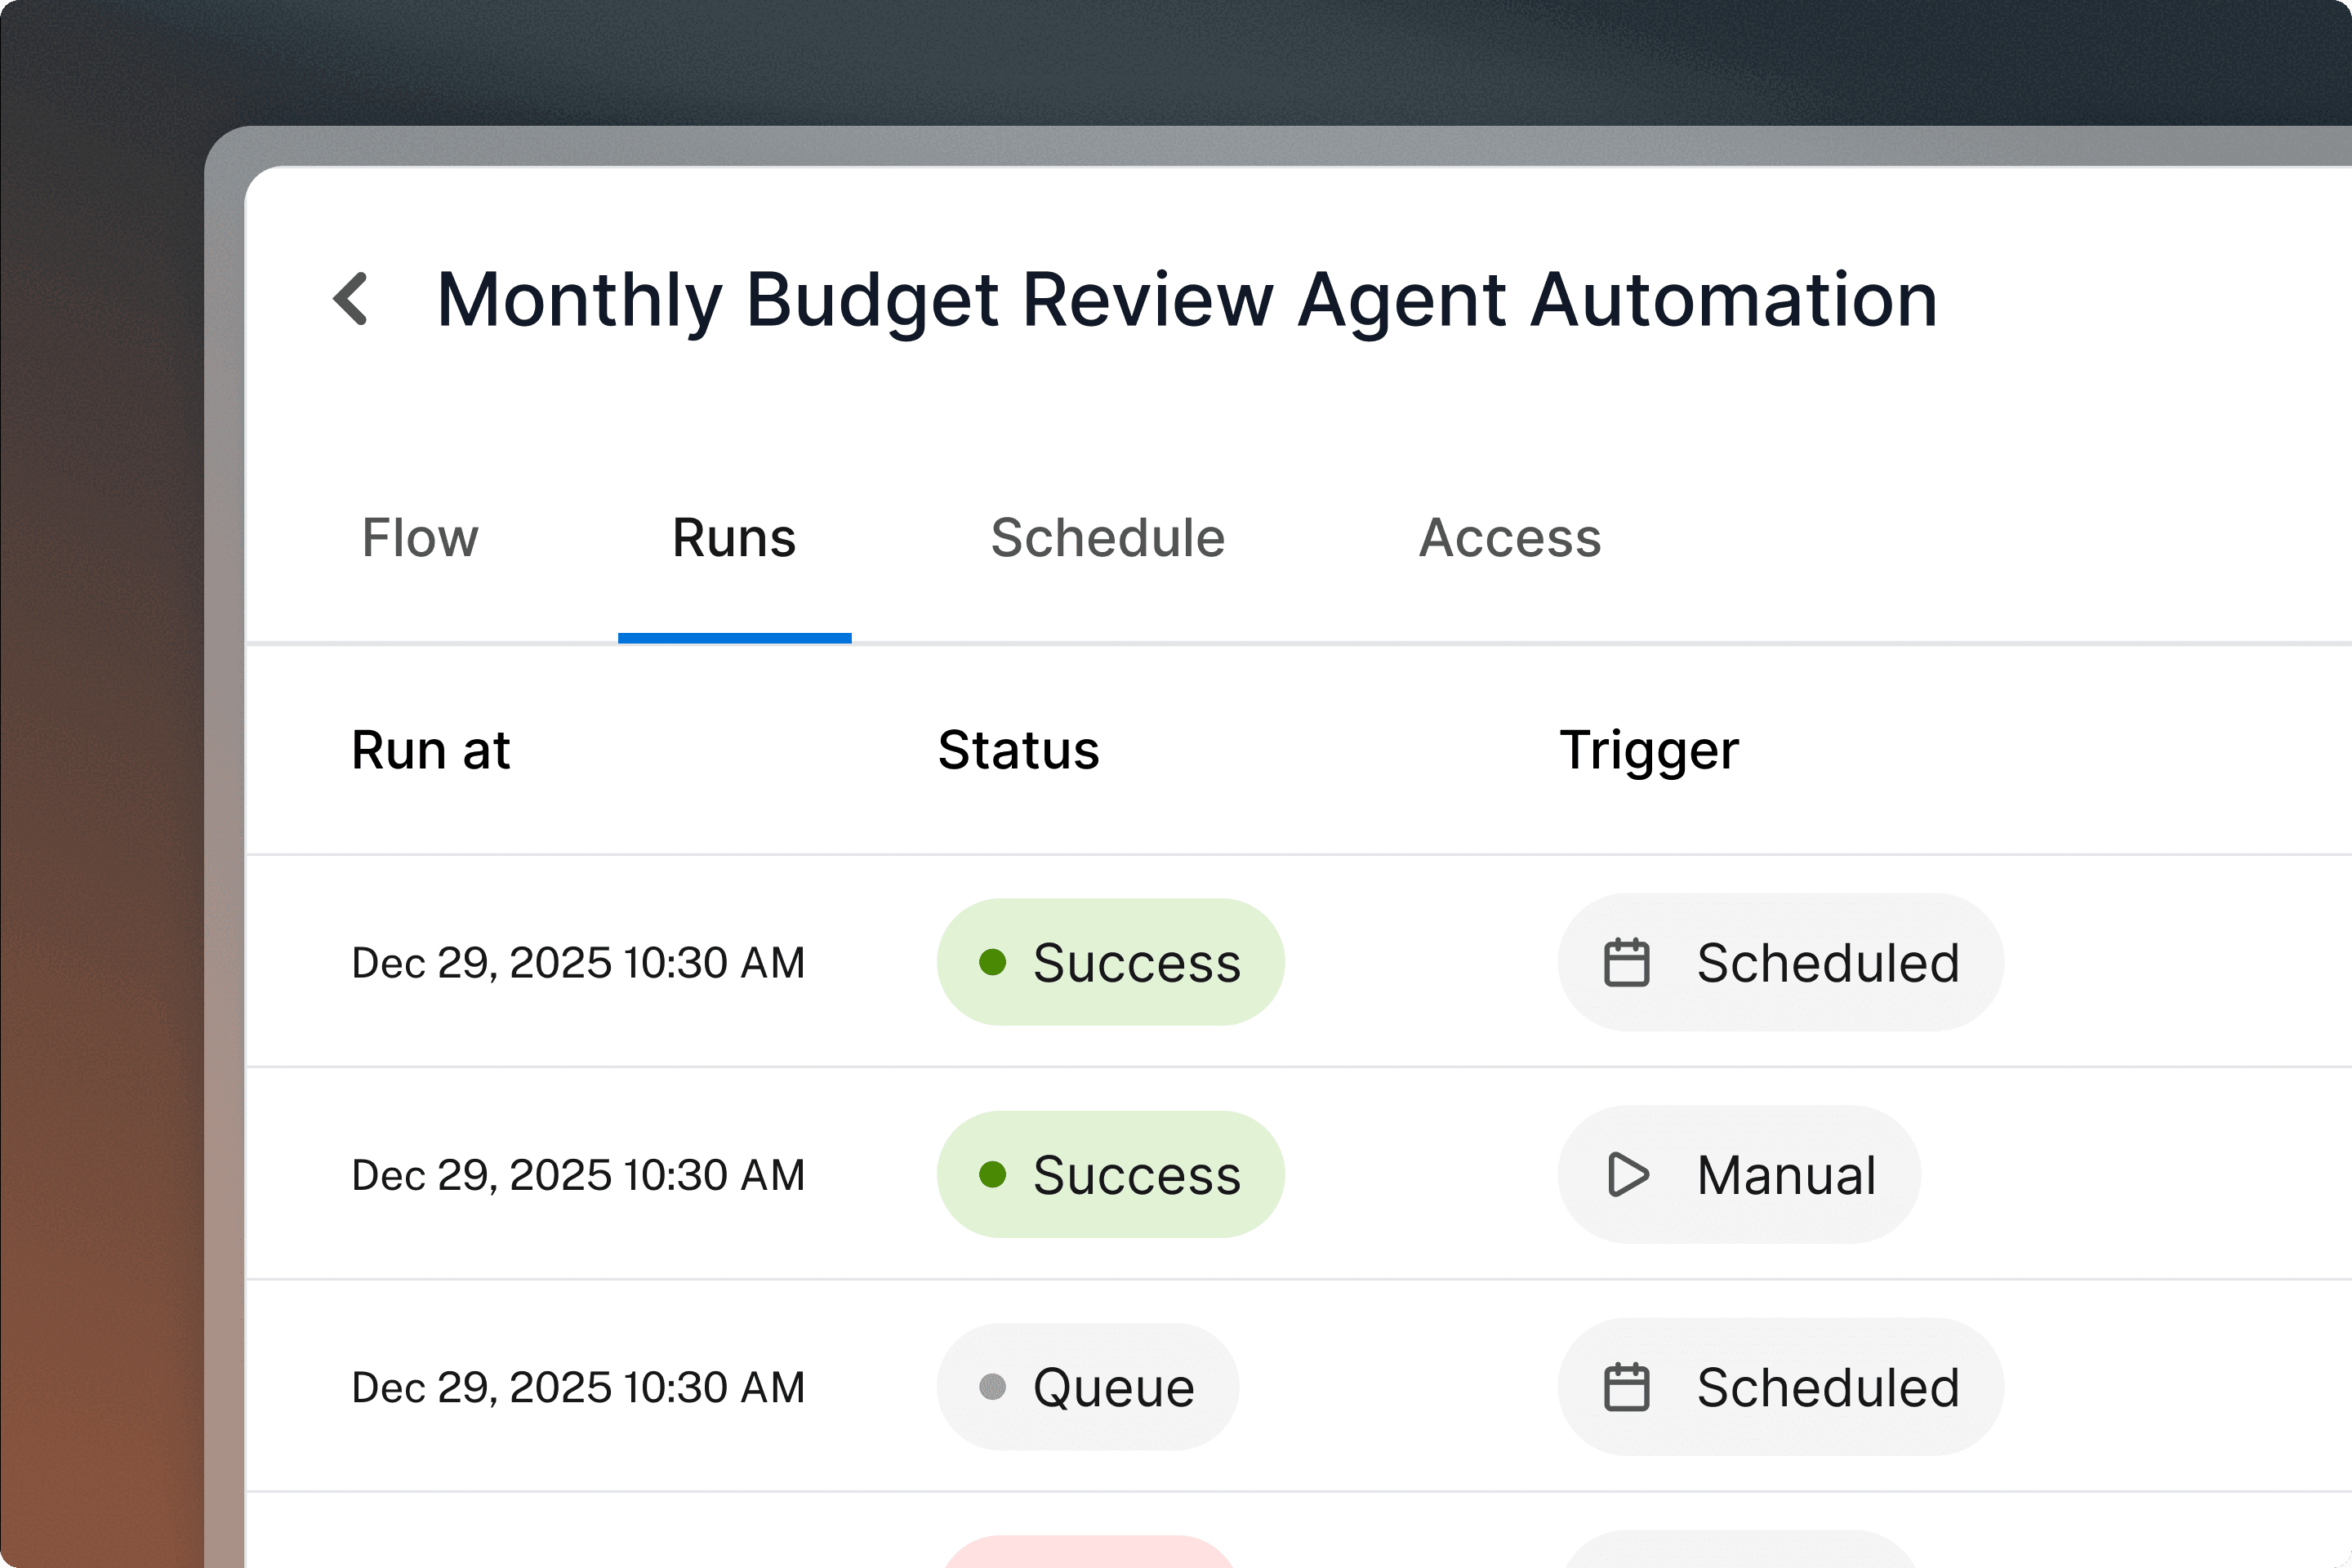Screen dimensions: 2352x1568
Task: Click the first row's Success status badge
Action: coord(1110,962)
